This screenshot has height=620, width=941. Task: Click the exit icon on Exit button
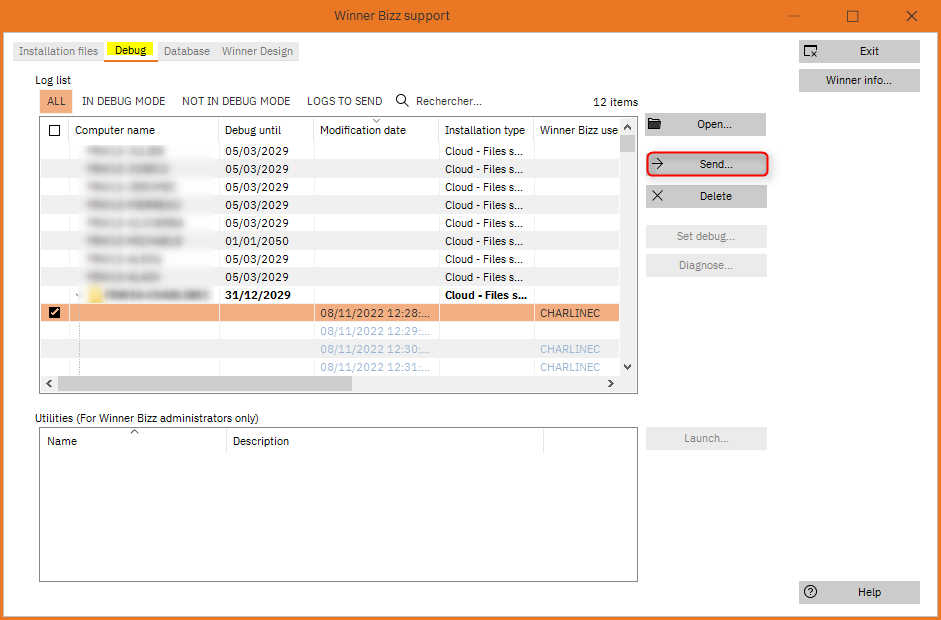tap(810, 52)
